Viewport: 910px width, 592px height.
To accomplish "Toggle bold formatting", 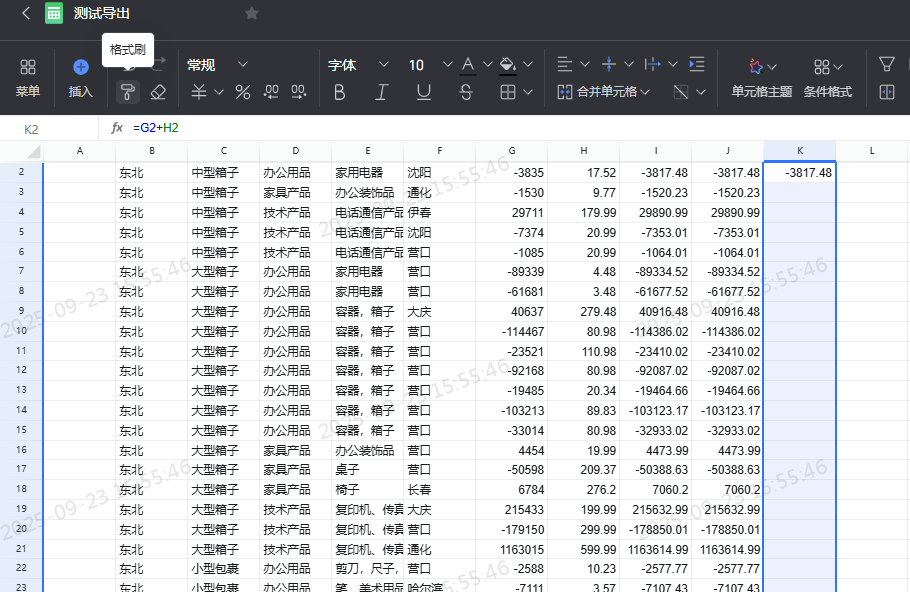I will pyautogui.click(x=340, y=92).
